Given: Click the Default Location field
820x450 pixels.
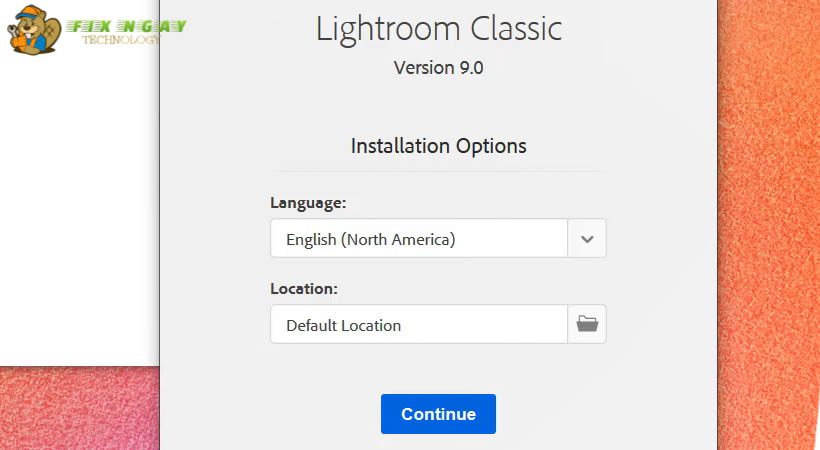Looking at the screenshot, I should tap(419, 324).
